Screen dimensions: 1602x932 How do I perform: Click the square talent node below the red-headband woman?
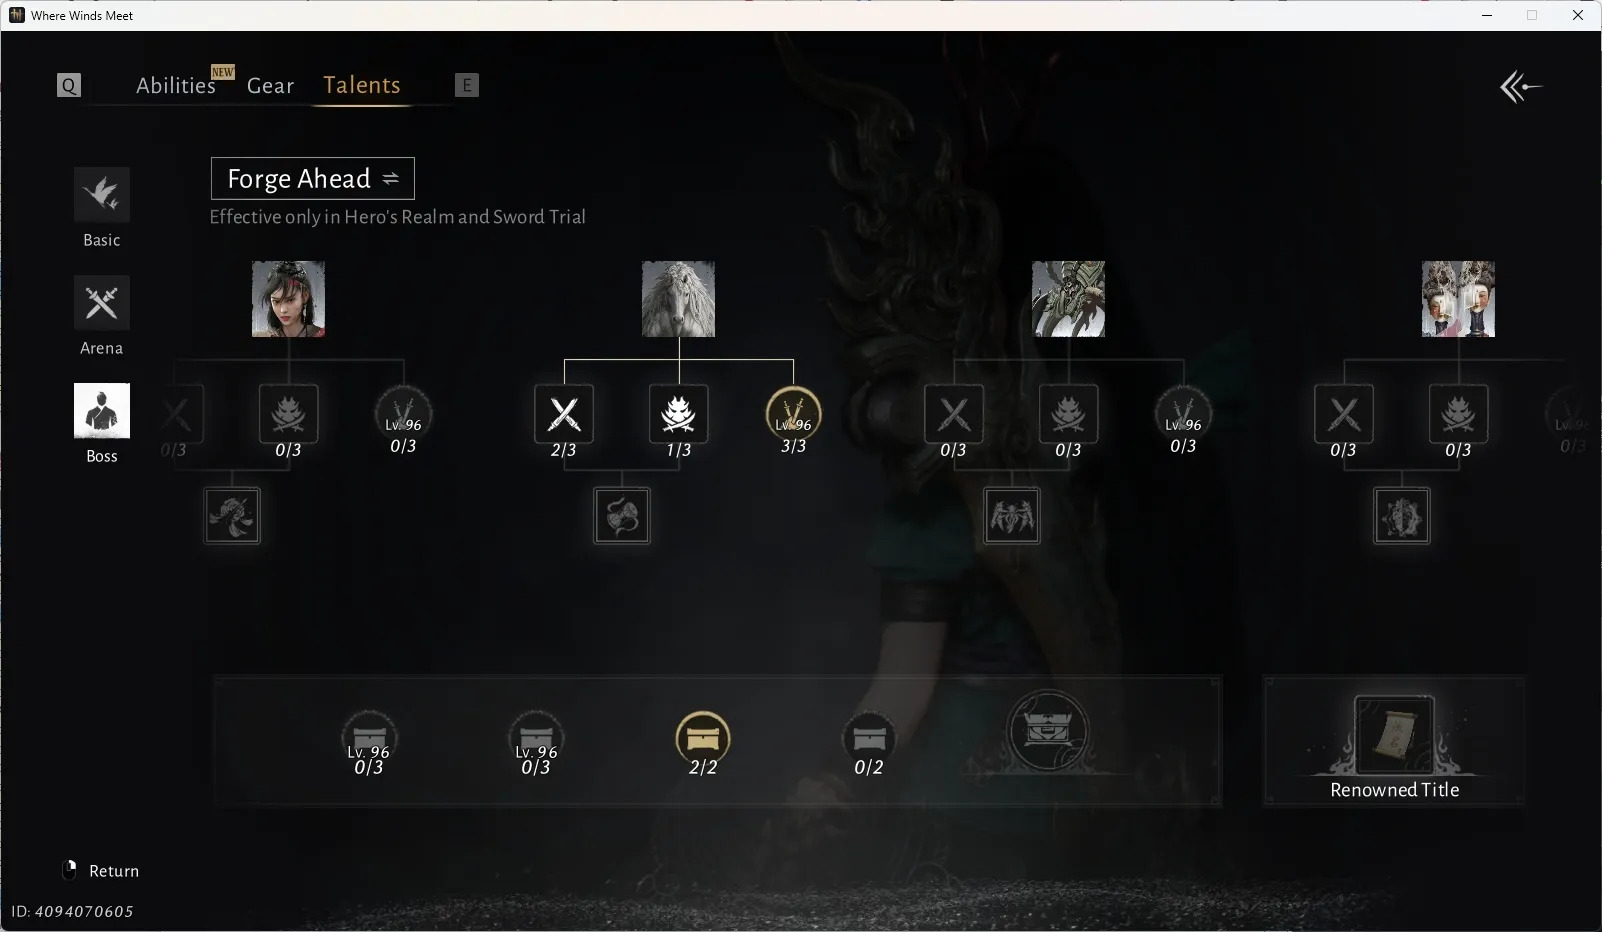click(x=232, y=516)
